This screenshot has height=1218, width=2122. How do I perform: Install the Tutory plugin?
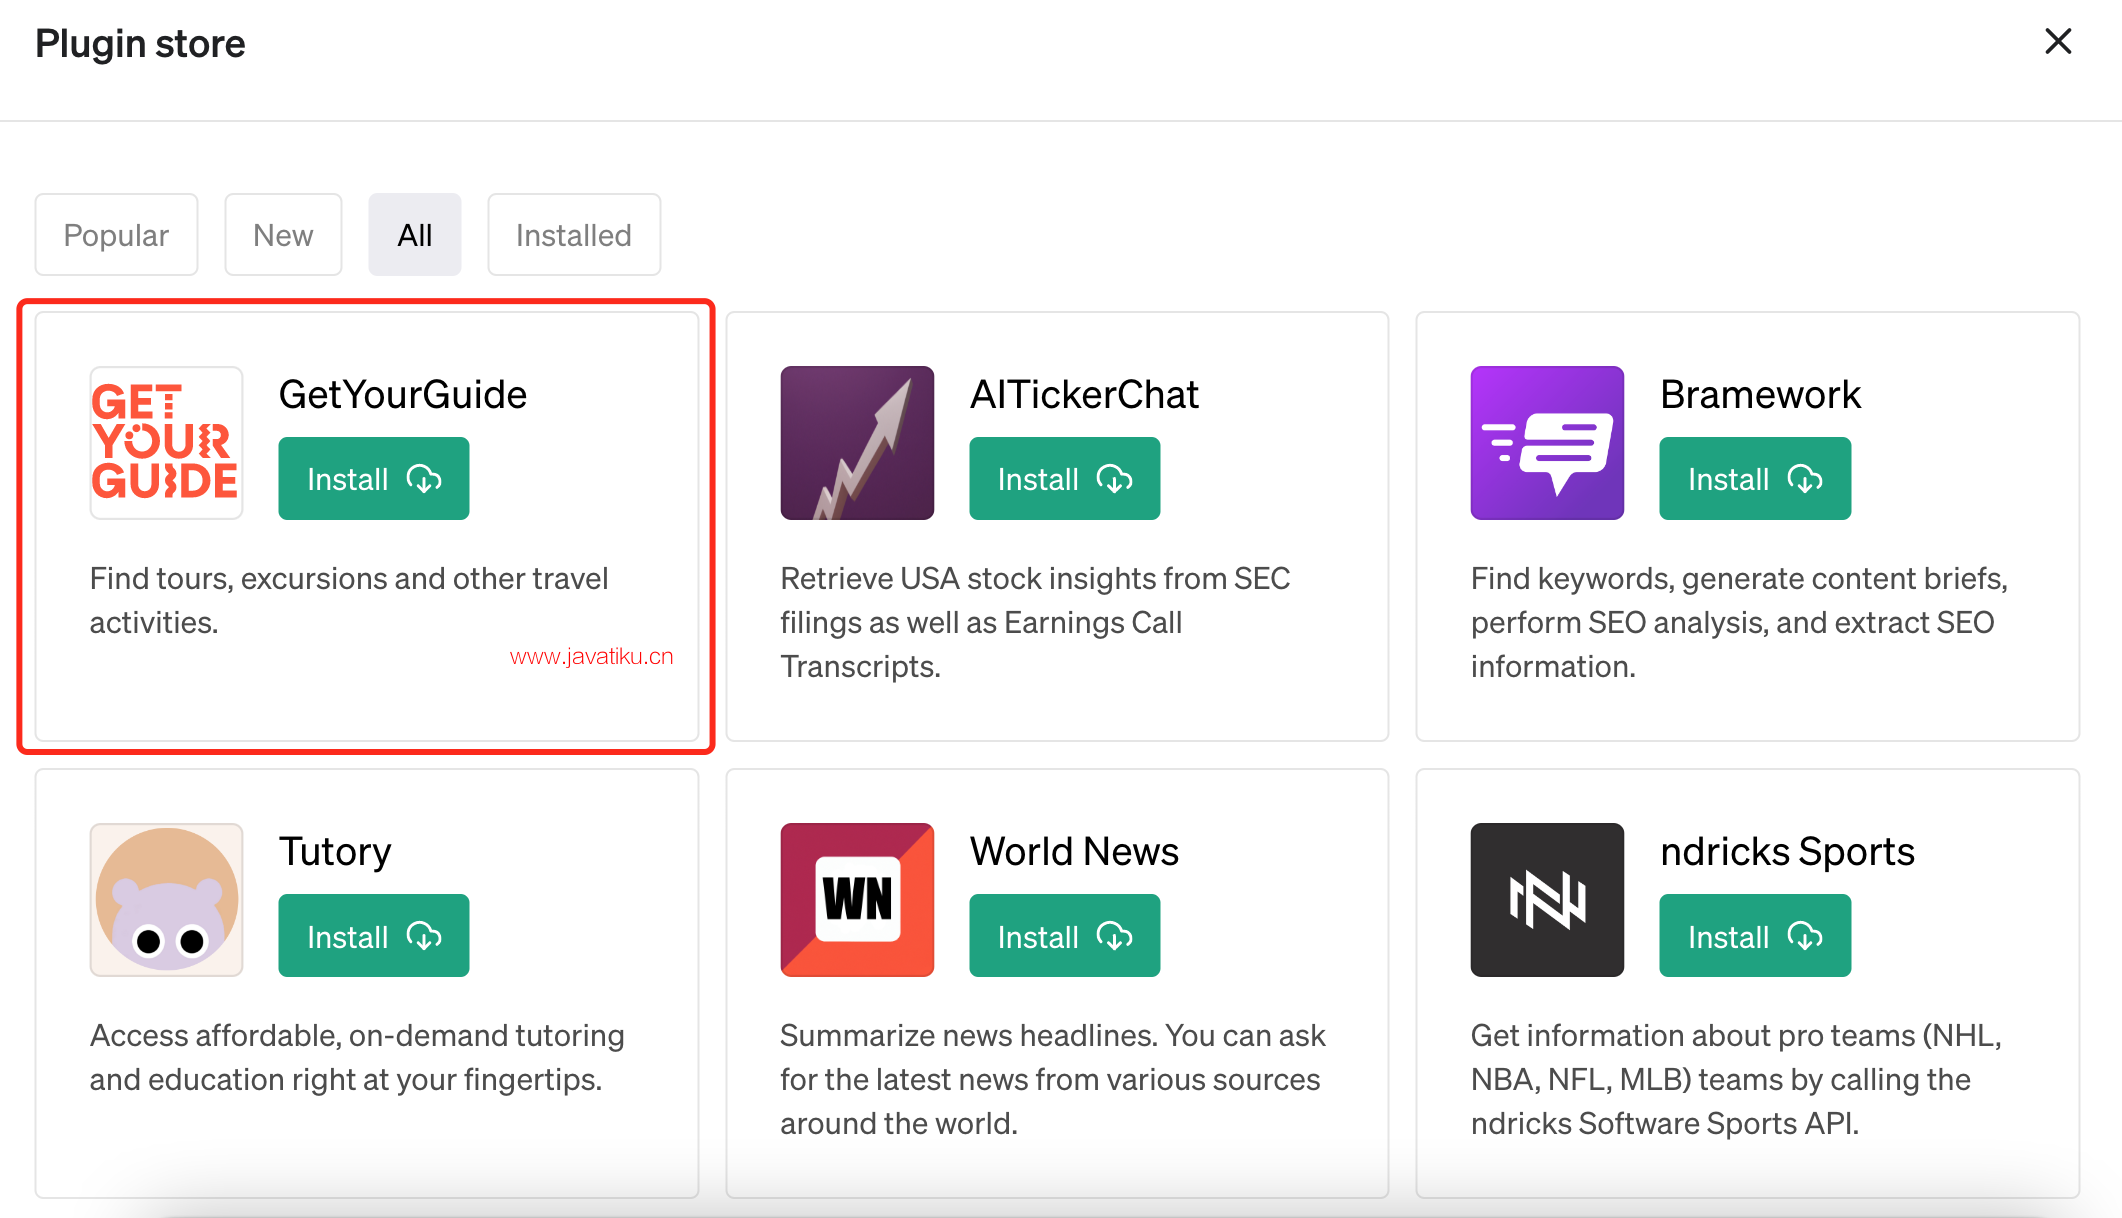(x=374, y=936)
